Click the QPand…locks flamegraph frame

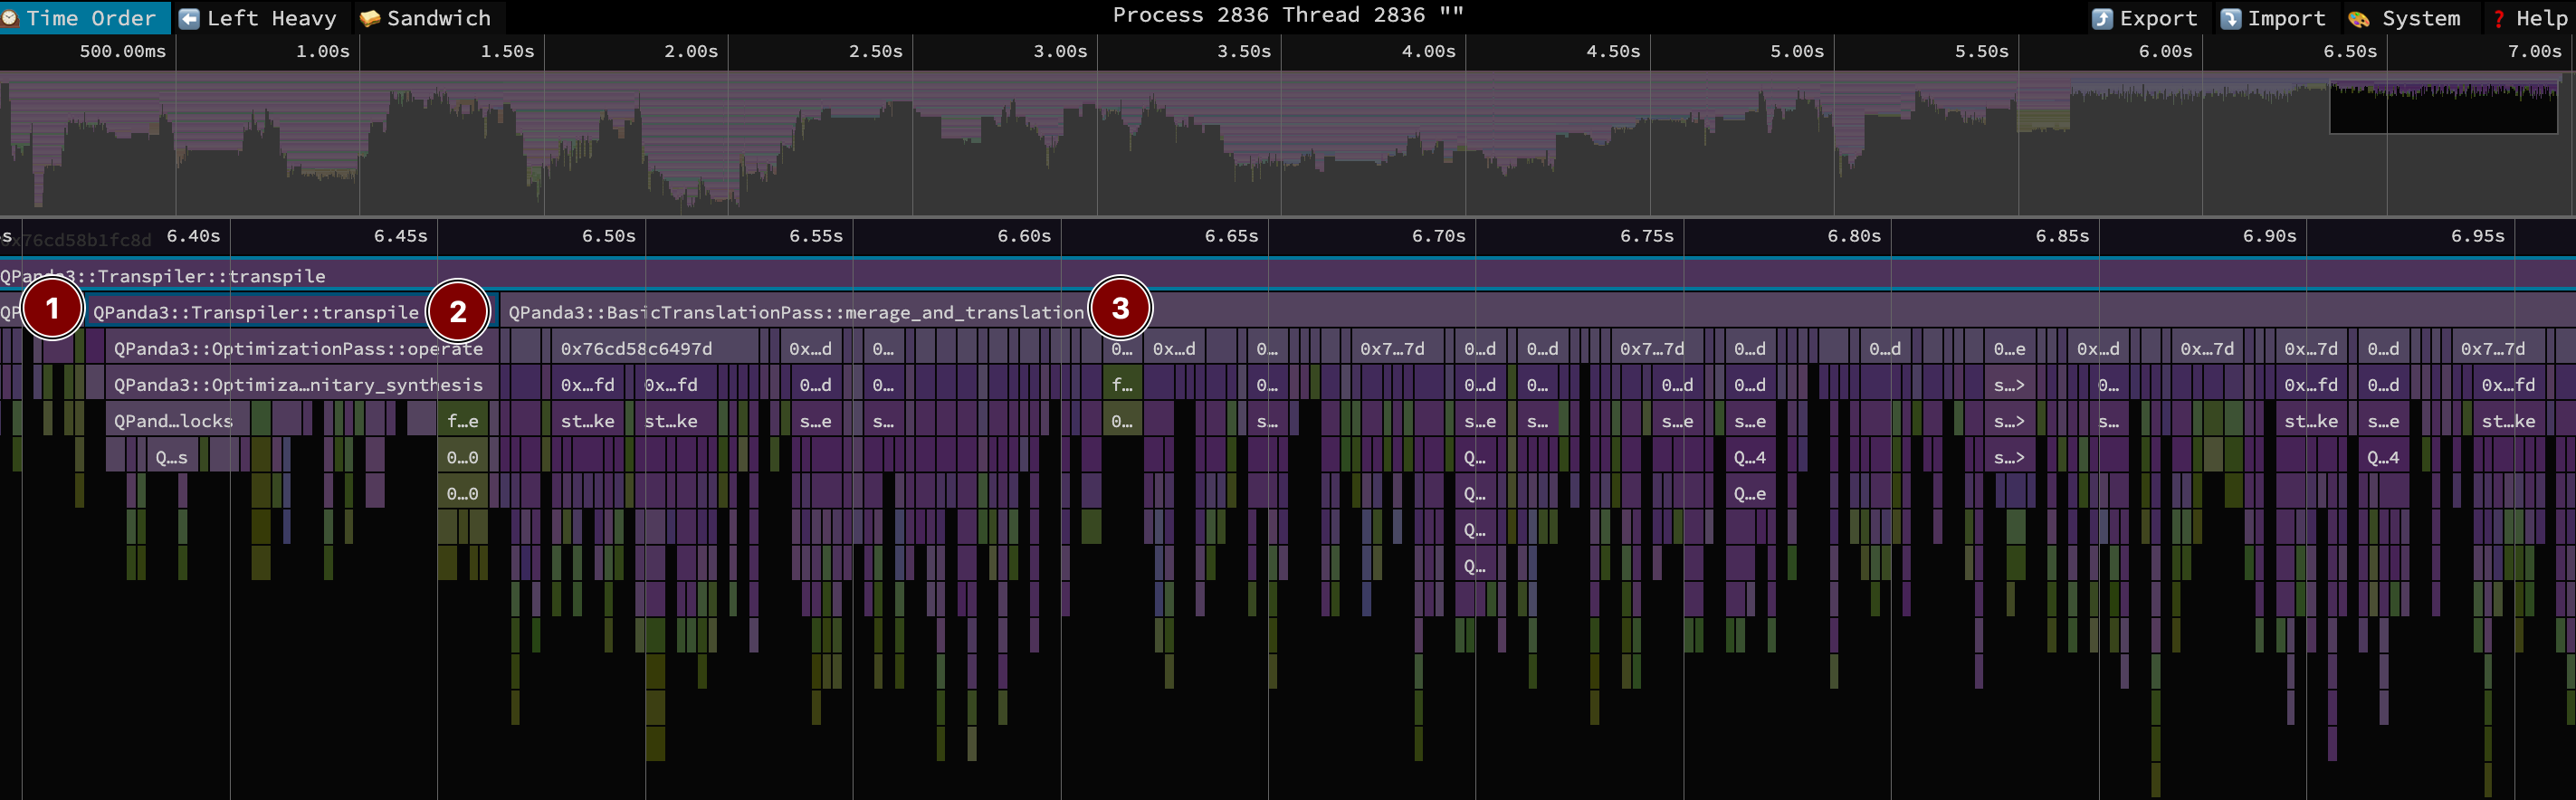click(x=173, y=421)
